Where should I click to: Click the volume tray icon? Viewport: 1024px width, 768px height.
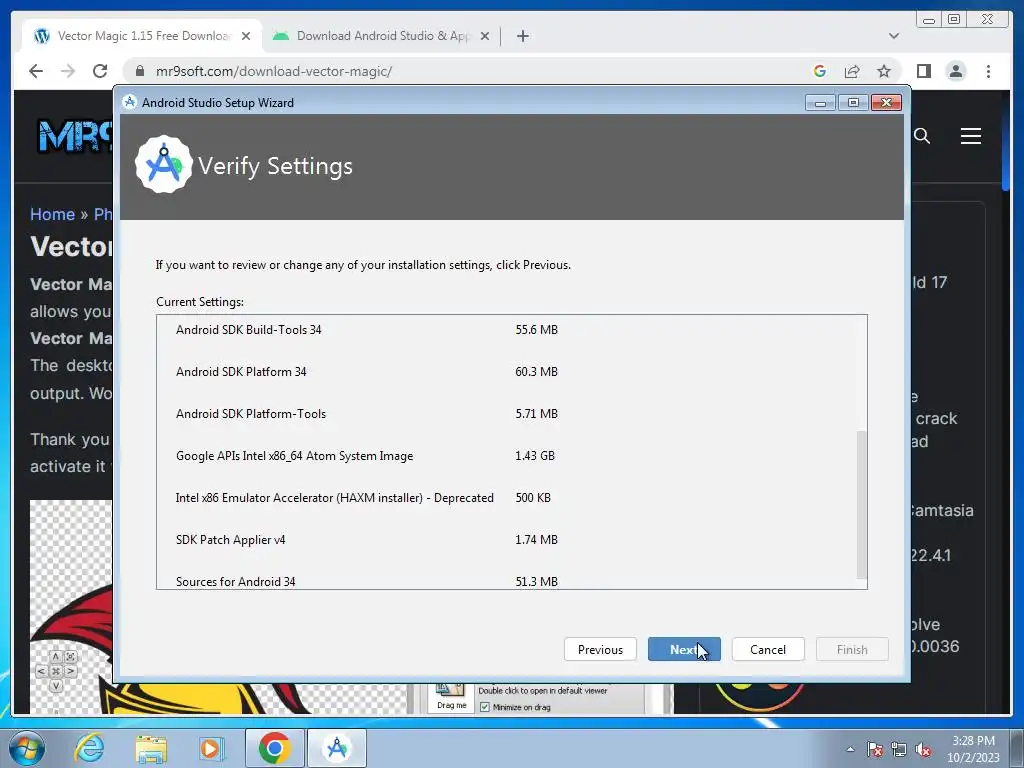tap(923, 749)
